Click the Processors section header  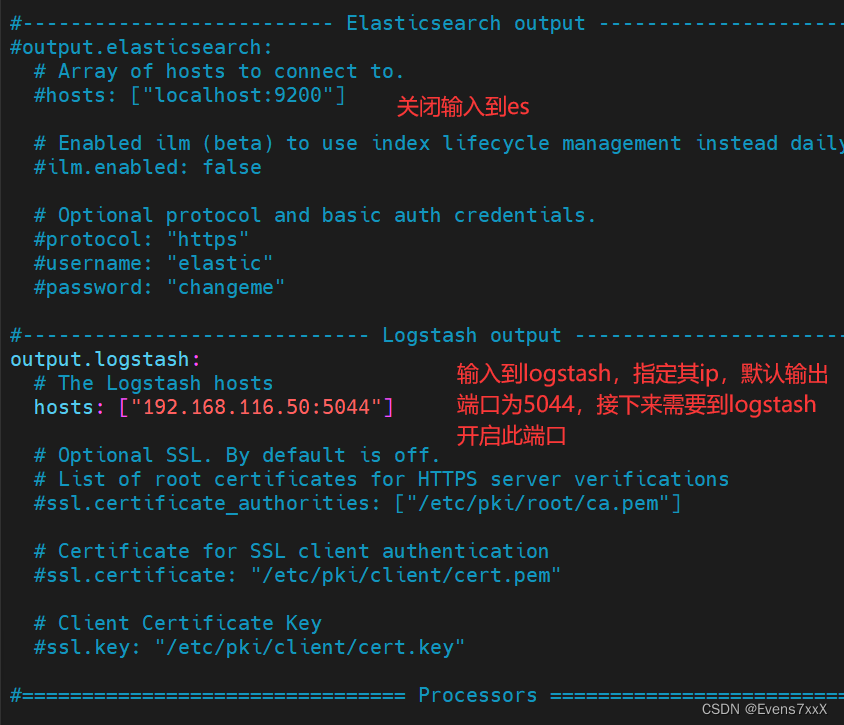[477, 695]
